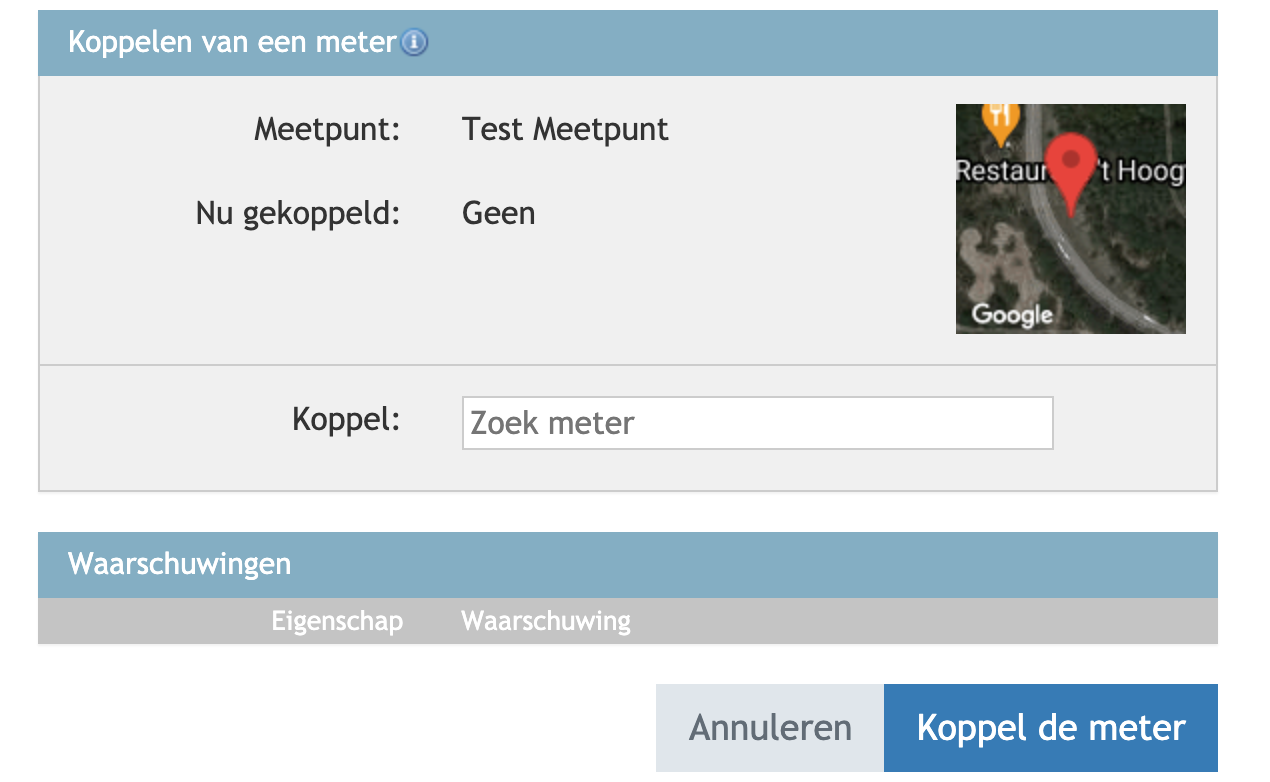Click the Zoek meter search field
This screenshot has height=782, width=1270.
pos(757,422)
